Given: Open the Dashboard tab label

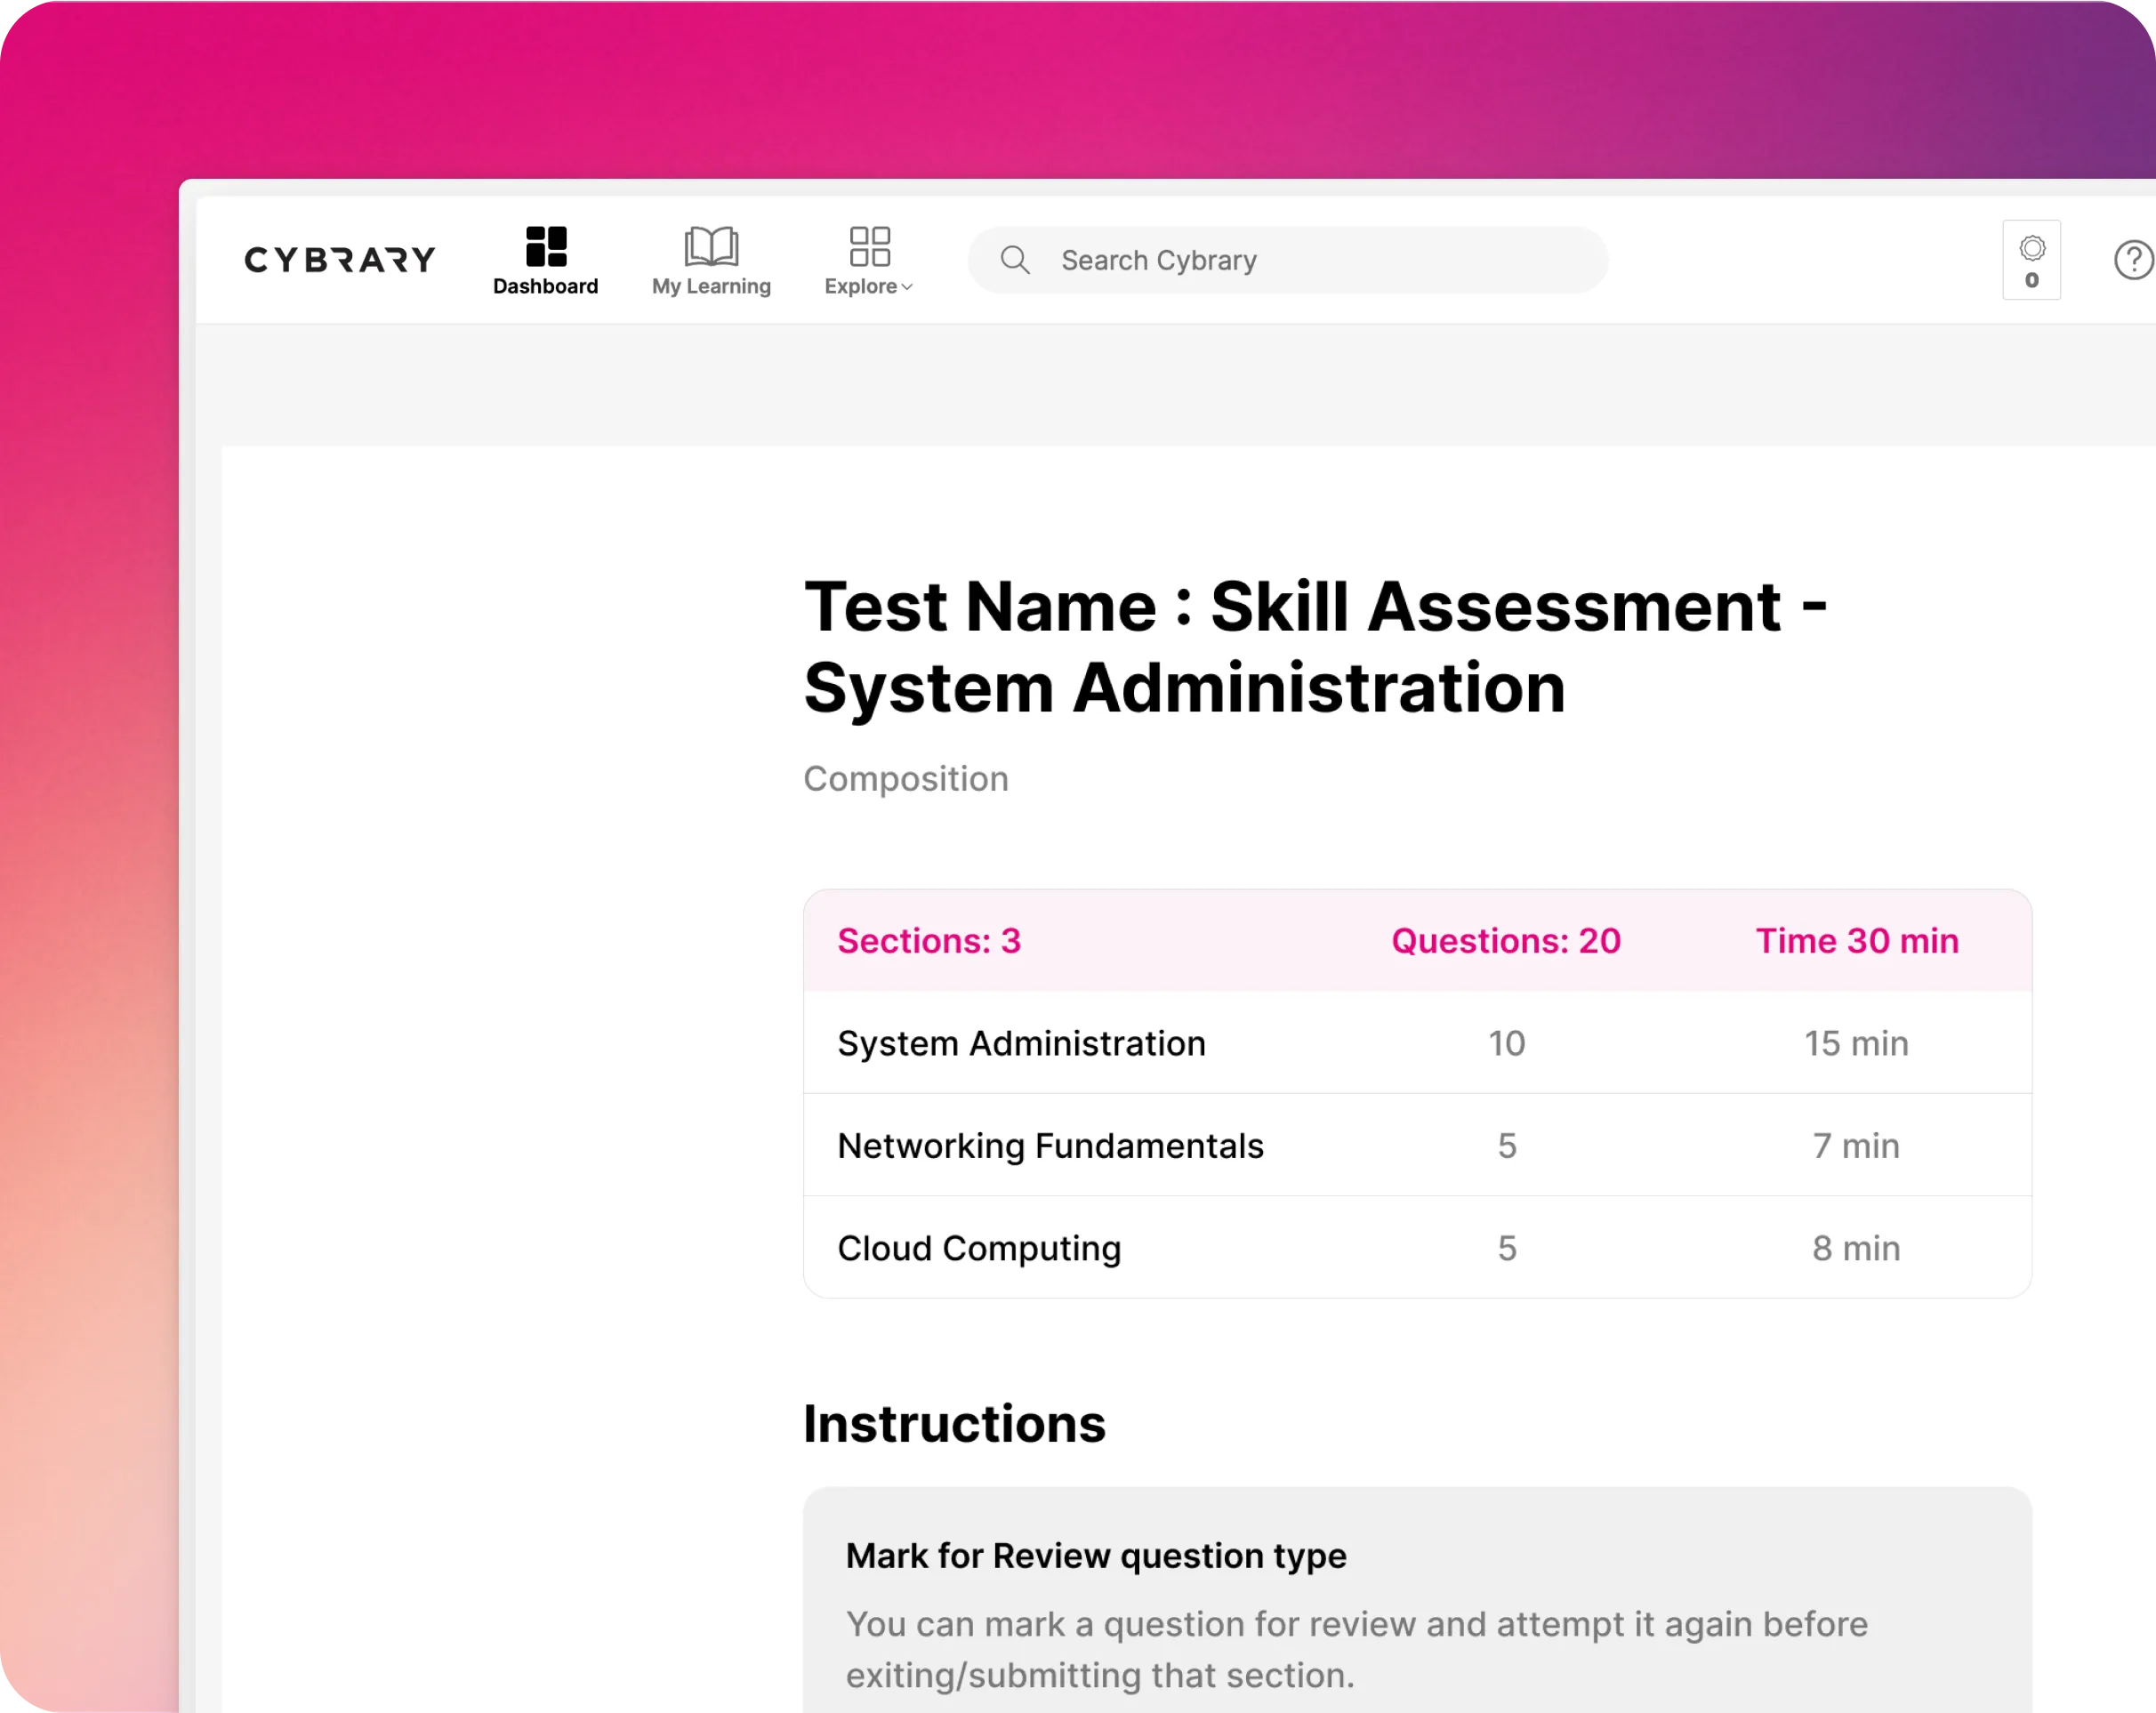Looking at the screenshot, I should click(545, 287).
